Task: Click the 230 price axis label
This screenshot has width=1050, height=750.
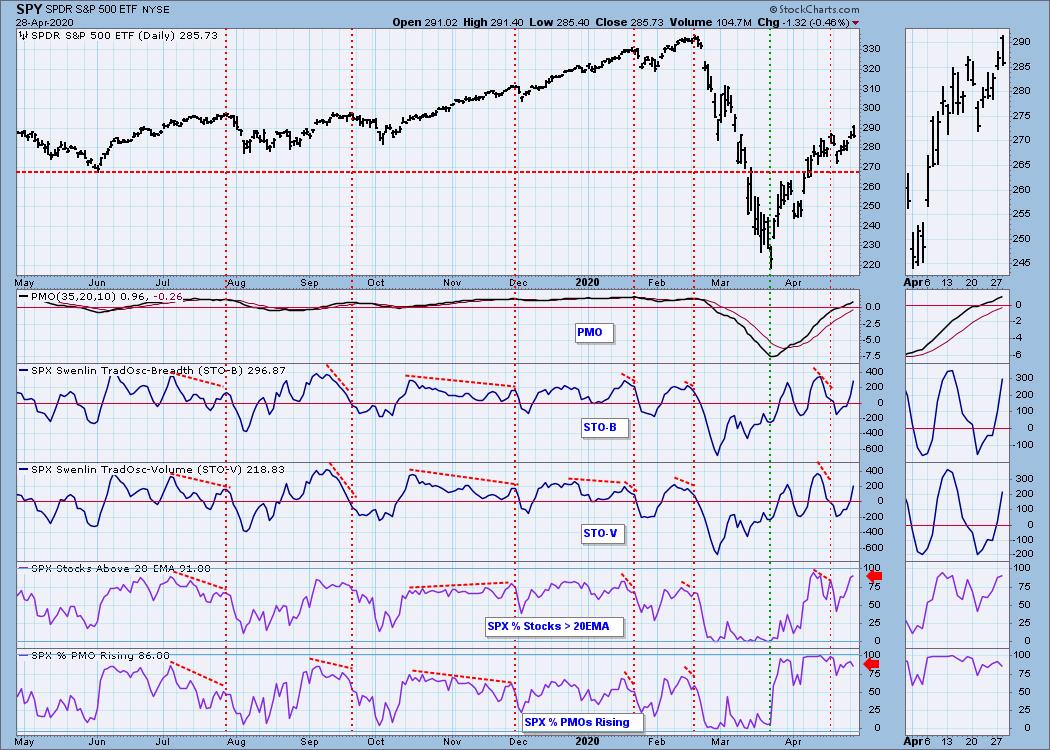Action: point(873,245)
